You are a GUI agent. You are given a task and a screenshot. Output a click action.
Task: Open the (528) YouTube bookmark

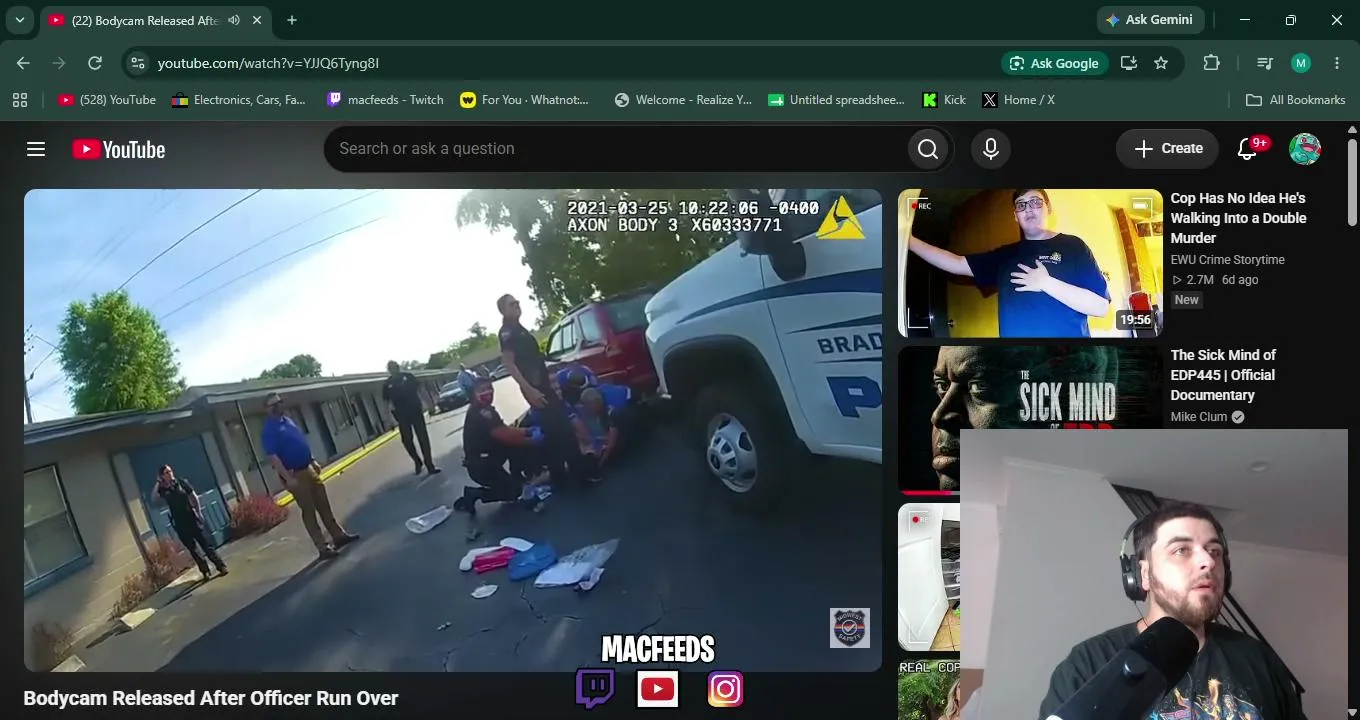[x=107, y=100]
